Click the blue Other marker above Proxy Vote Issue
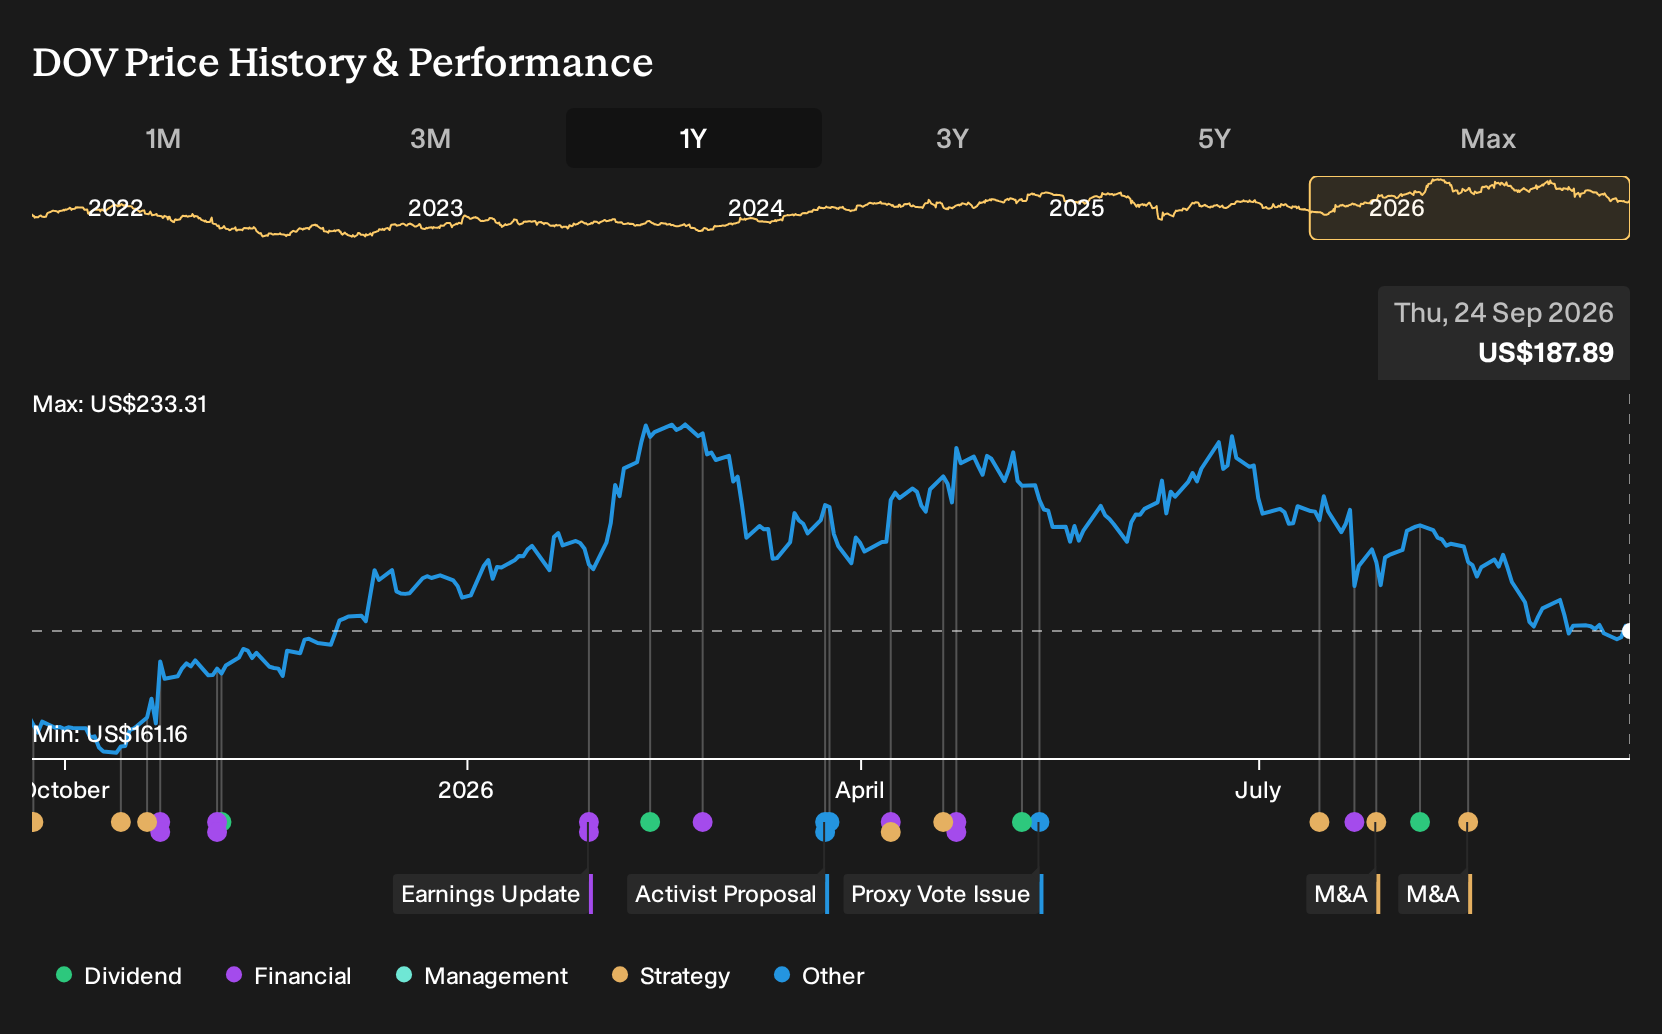The height and width of the screenshot is (1034, 1662). 1040,822
